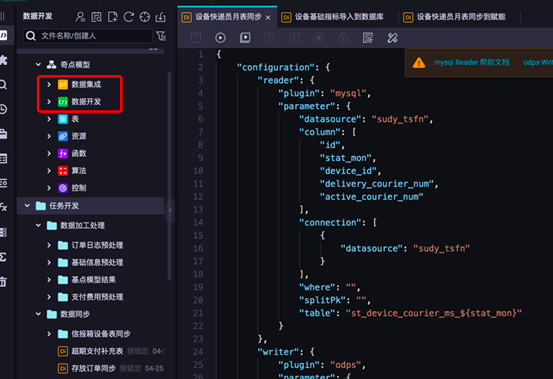Image resolution: width=553 pixels, height=379 pixels.
Task: Collapse the left panel with the arrow handle
Action: [170, 210]
